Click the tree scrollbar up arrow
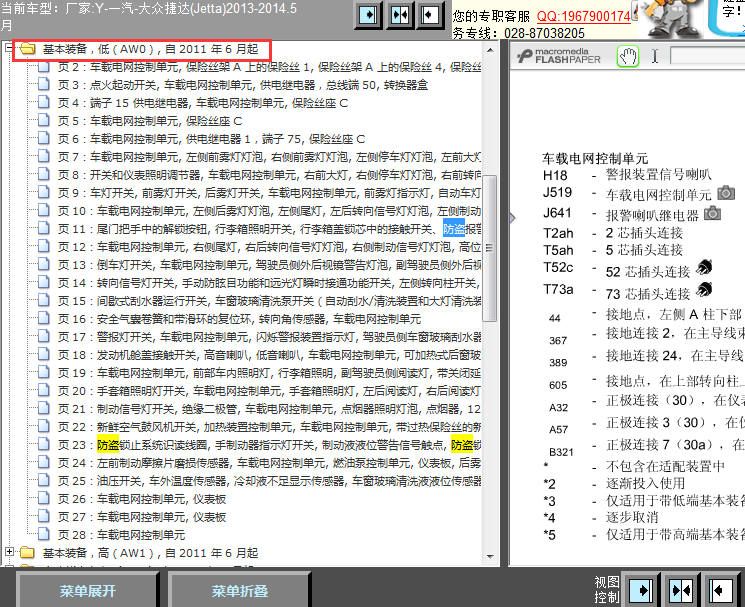745x607 pixels. [490, 50]
